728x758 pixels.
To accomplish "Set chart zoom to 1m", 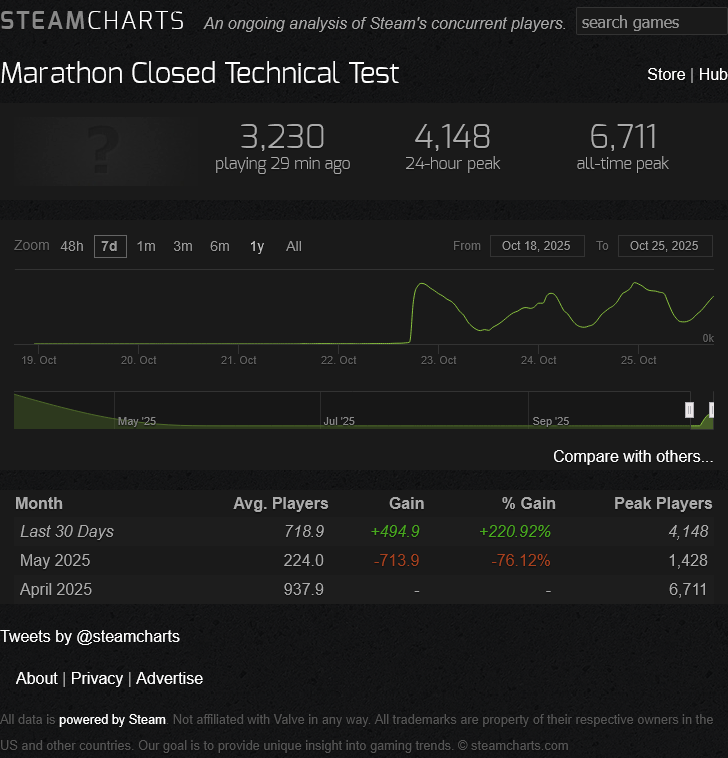I will pos(146,247).
